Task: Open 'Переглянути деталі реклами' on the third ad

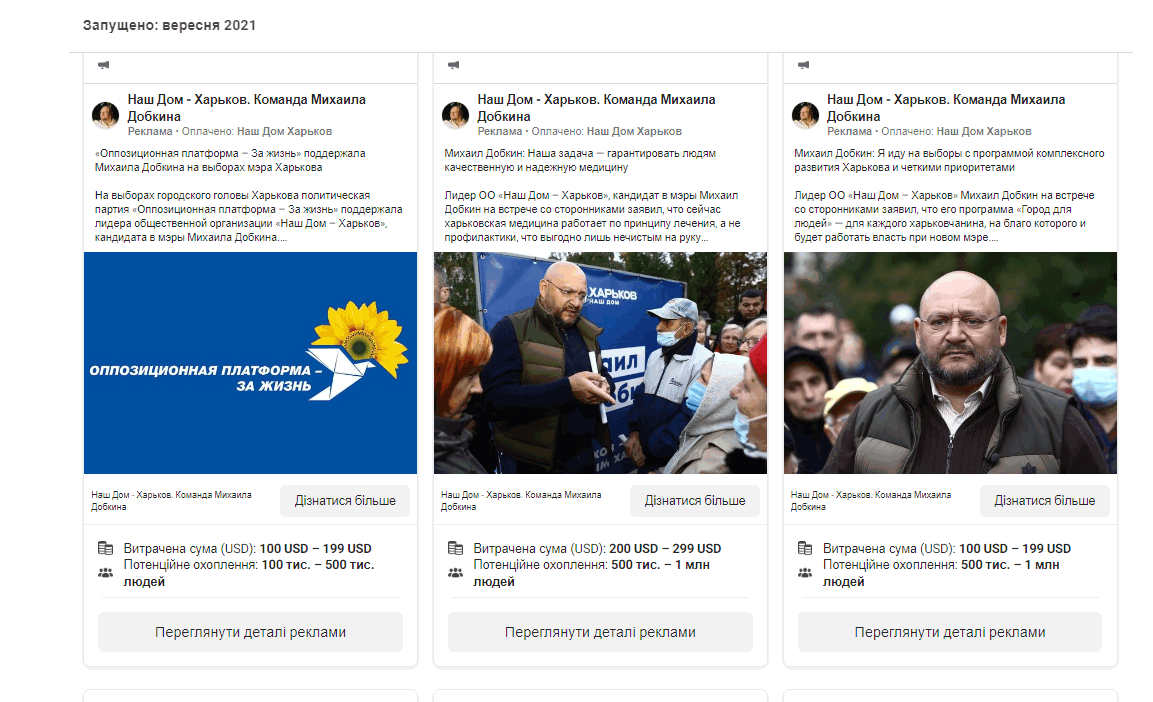Action: (x=950, y=632)
